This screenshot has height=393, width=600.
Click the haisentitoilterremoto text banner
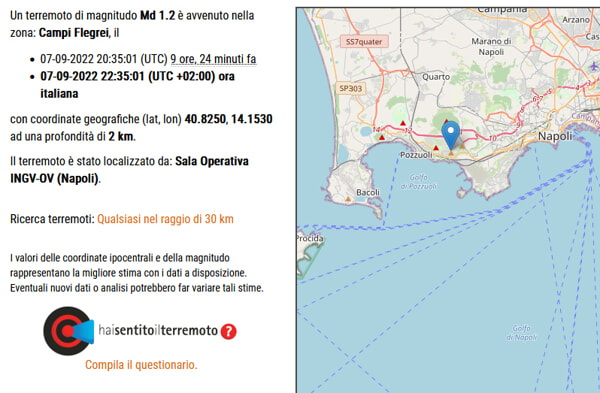158,330
